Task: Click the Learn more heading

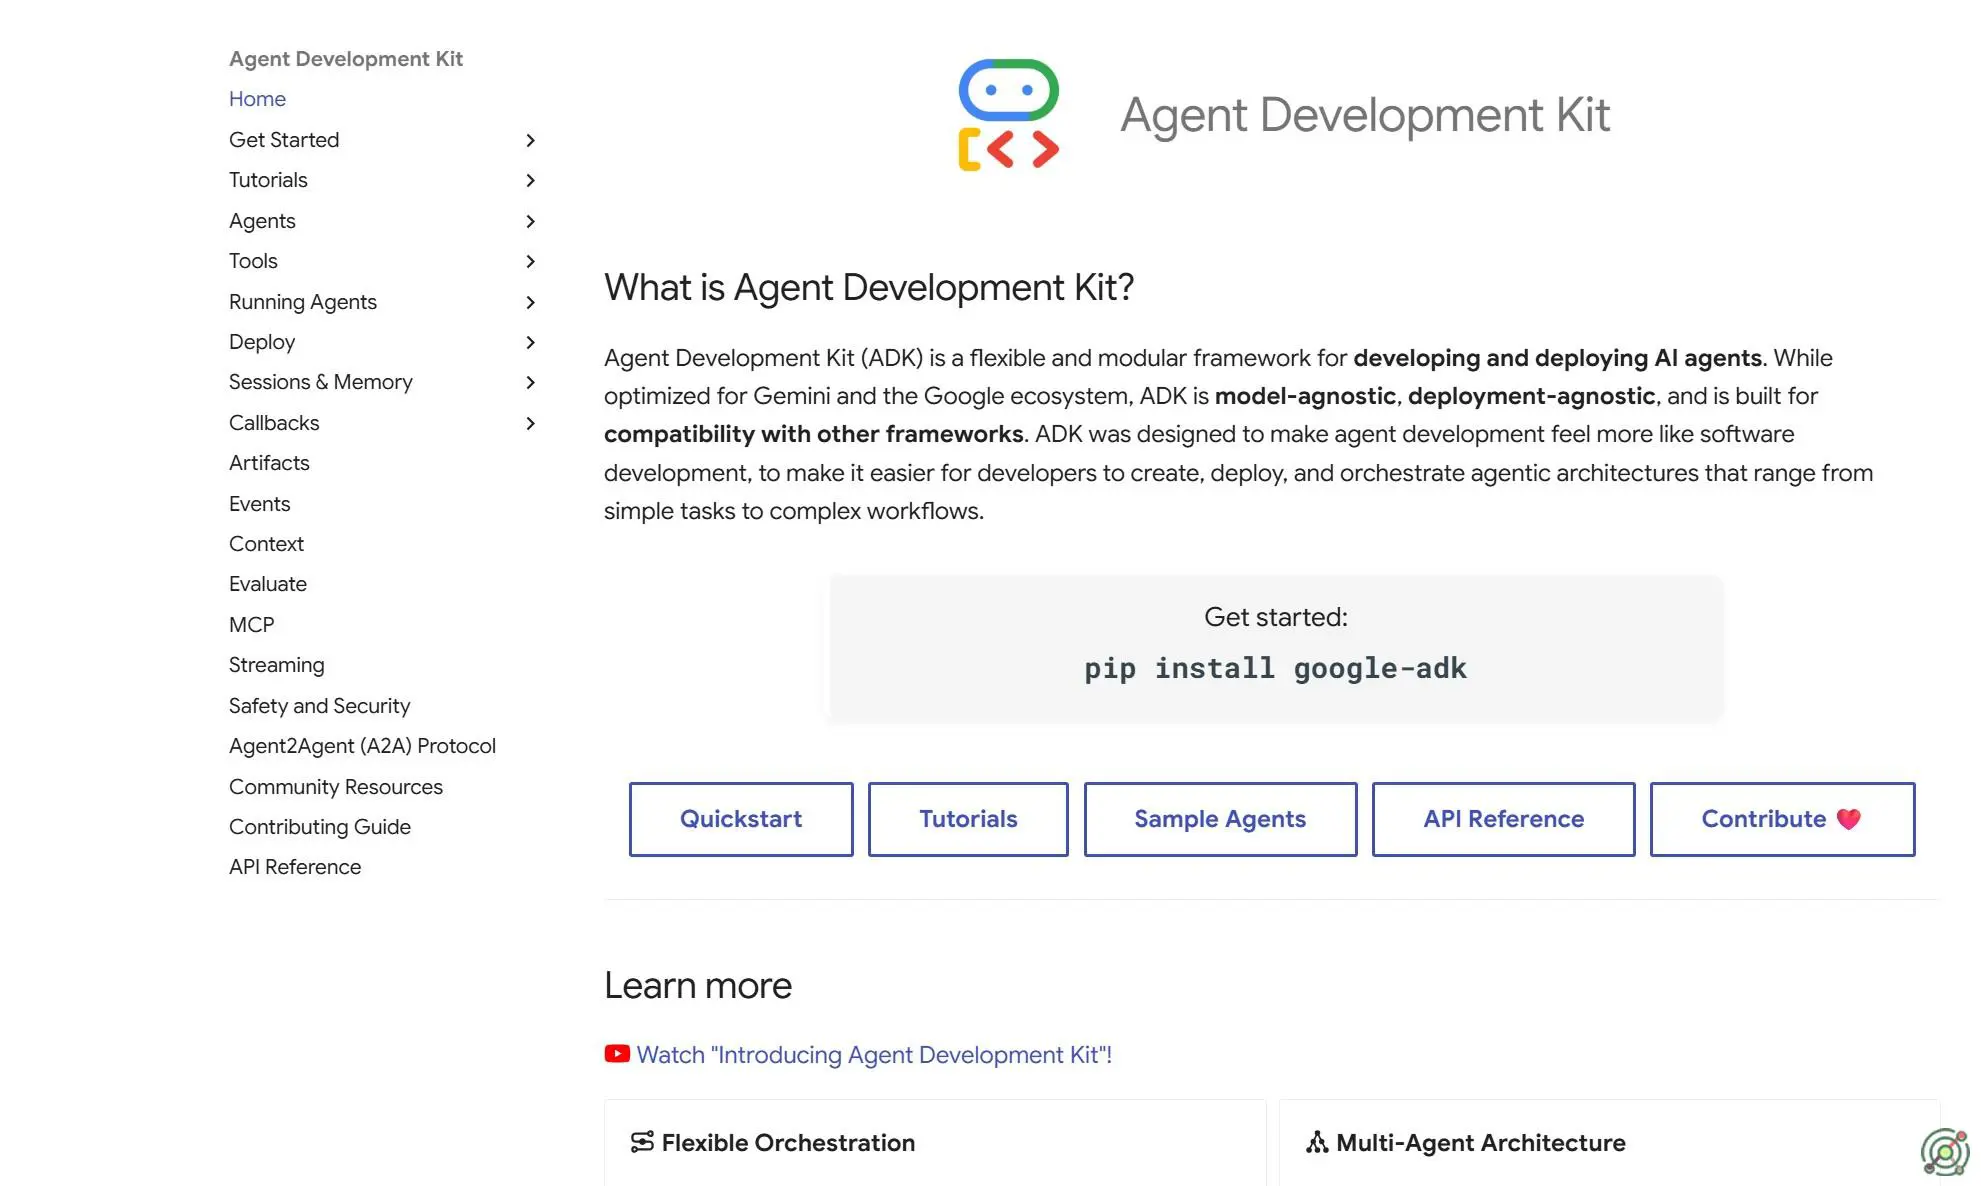Action: (x=698, y=986)
